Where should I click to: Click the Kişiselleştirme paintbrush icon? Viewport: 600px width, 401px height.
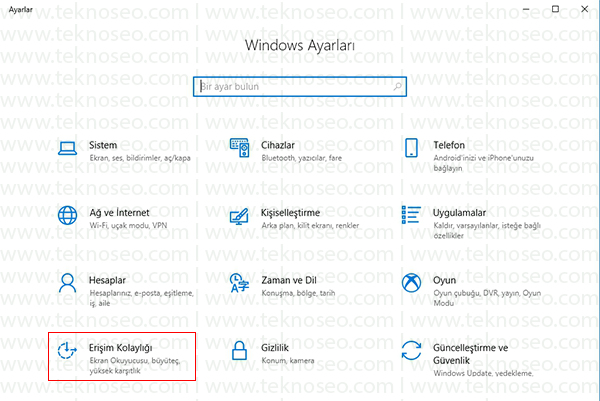[x=239, y=216]
